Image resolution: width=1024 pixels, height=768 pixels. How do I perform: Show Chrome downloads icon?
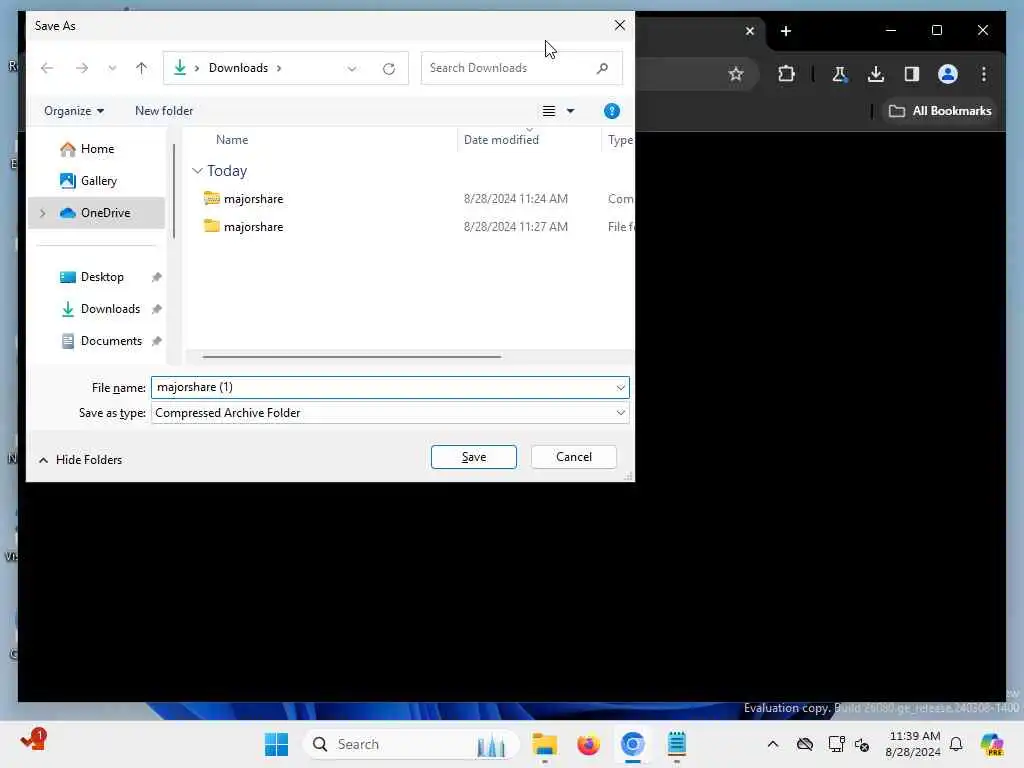(x=876, y=74)
